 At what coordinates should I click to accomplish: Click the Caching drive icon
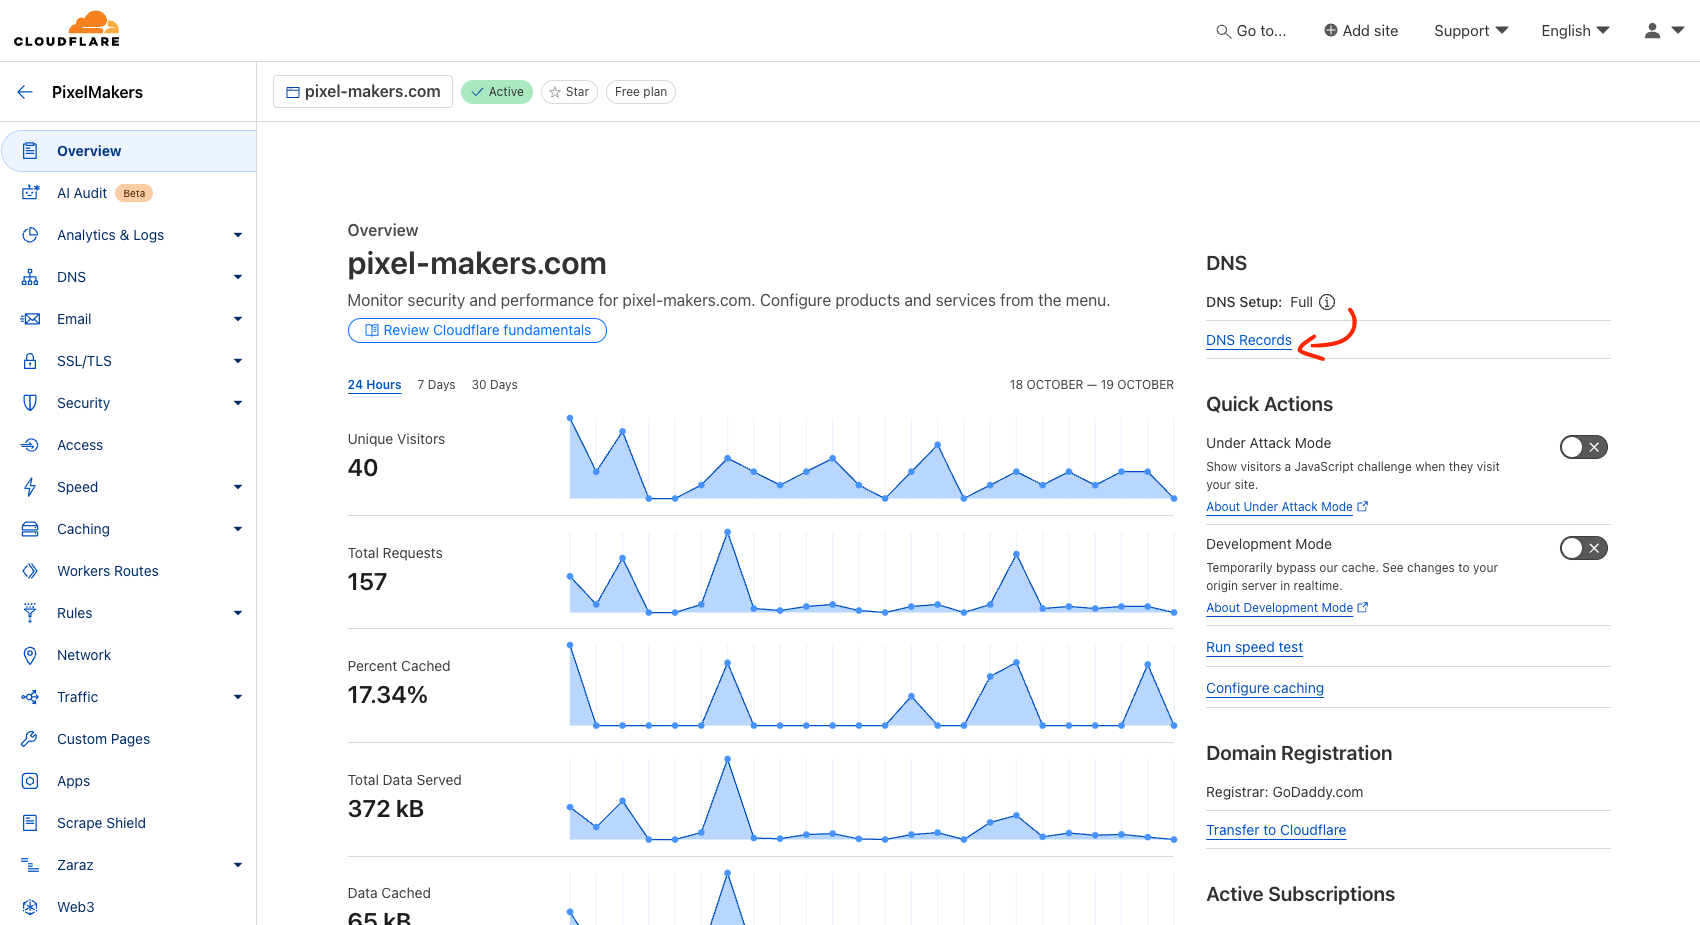click(30, 529)
